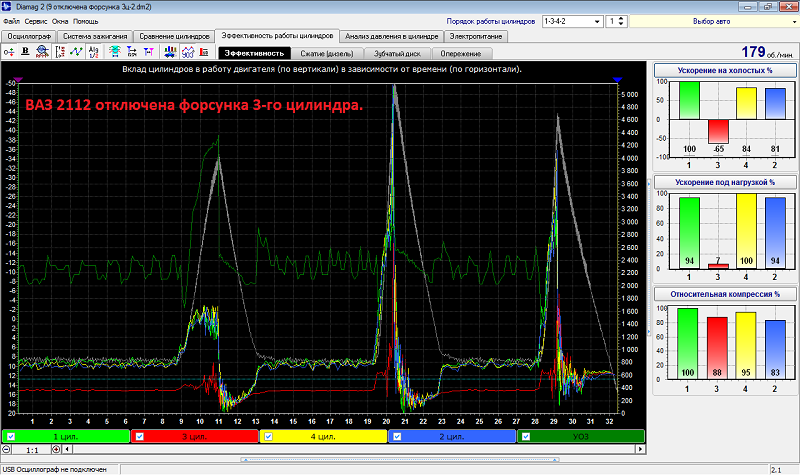
Task: Click the 900 graph toolbar icon
Action: point(188,52)
